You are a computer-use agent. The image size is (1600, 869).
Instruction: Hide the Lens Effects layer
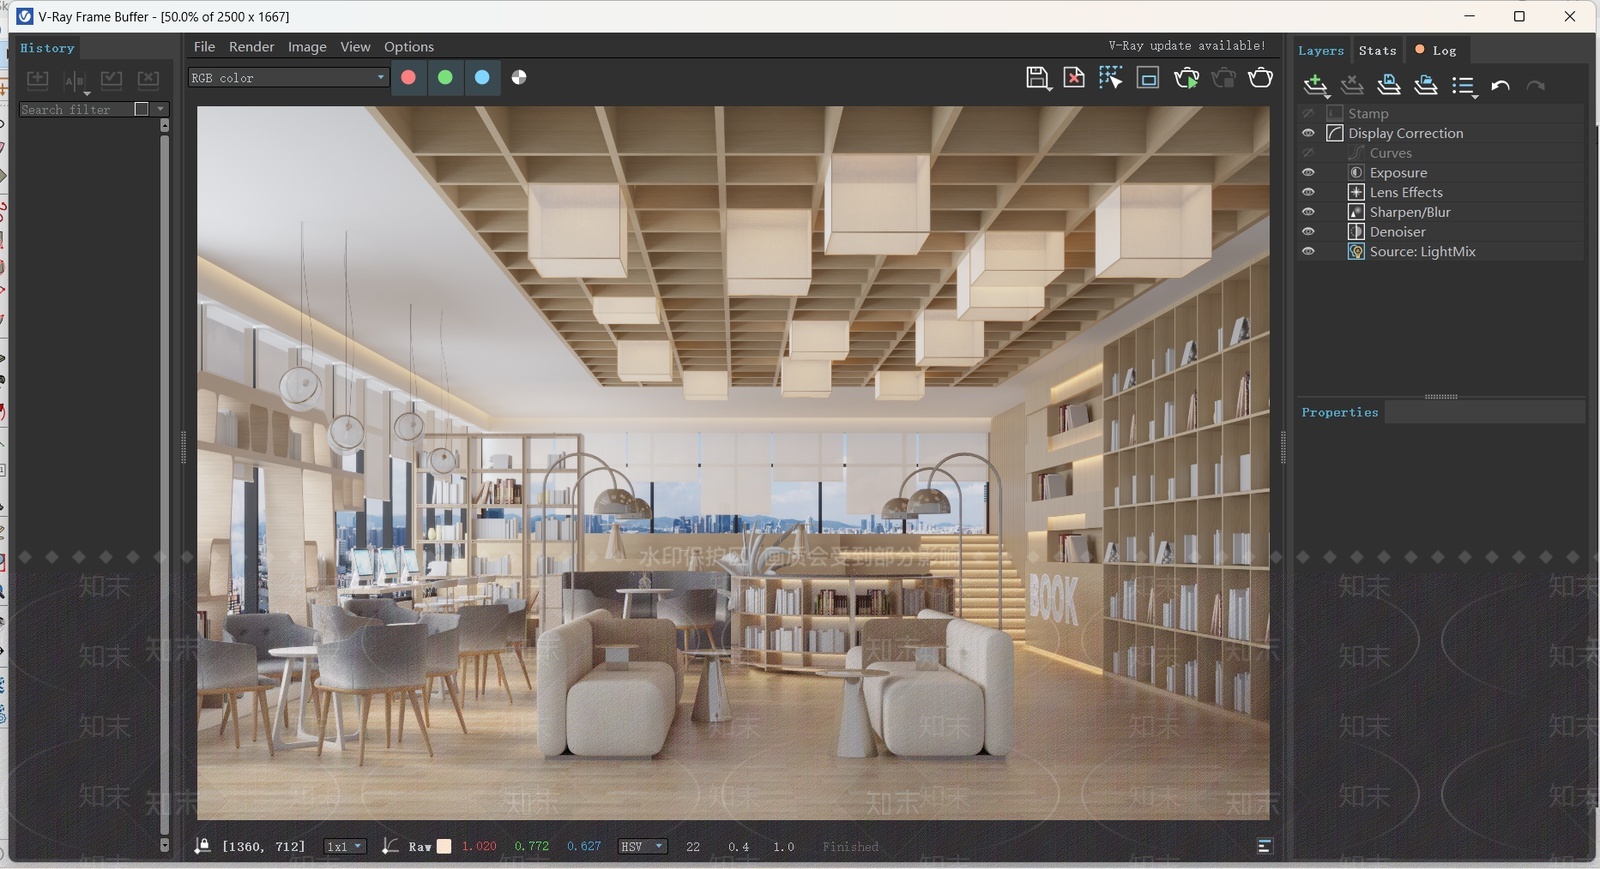click(1308, 192)
